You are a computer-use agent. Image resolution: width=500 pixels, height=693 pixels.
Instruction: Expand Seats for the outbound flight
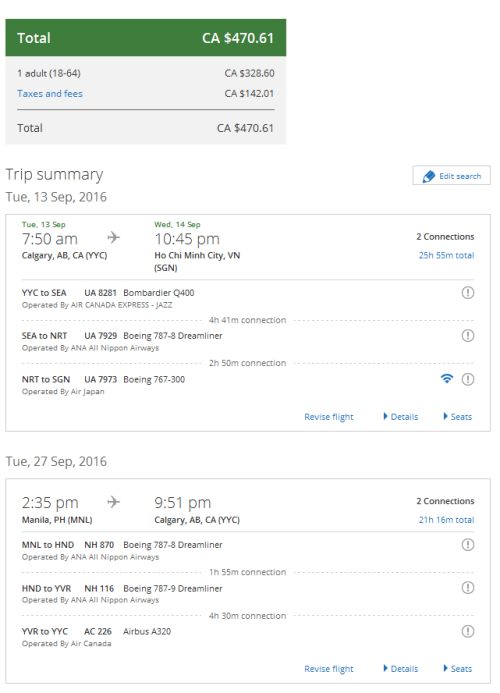tap(458, 417)
